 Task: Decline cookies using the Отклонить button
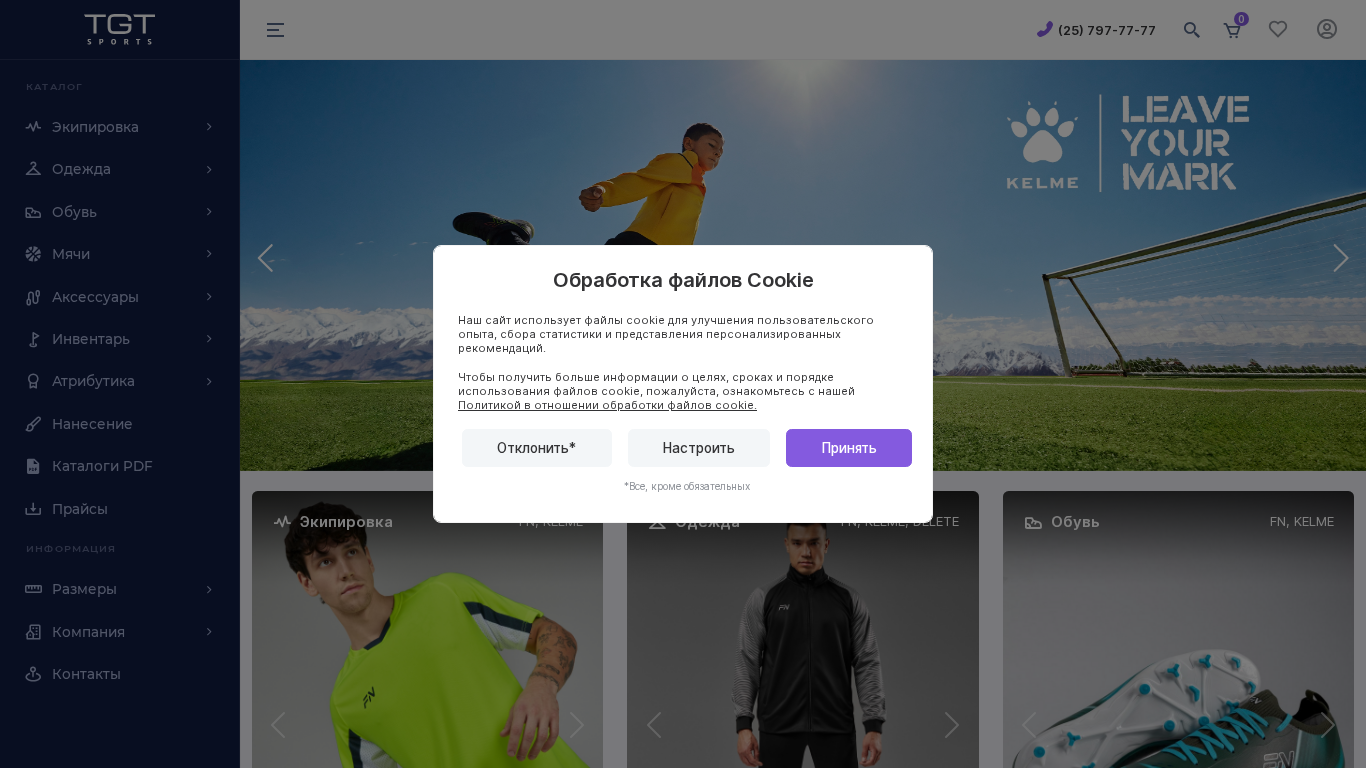[x=537, y=448]
